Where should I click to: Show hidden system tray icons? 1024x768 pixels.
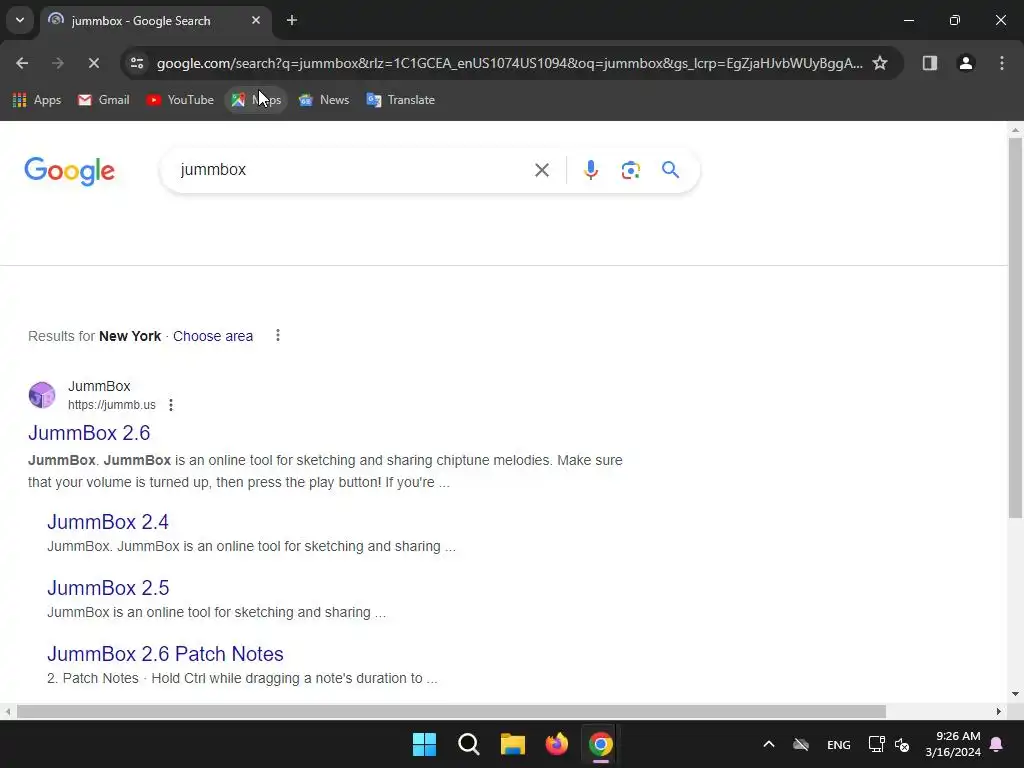coord(769,744)
